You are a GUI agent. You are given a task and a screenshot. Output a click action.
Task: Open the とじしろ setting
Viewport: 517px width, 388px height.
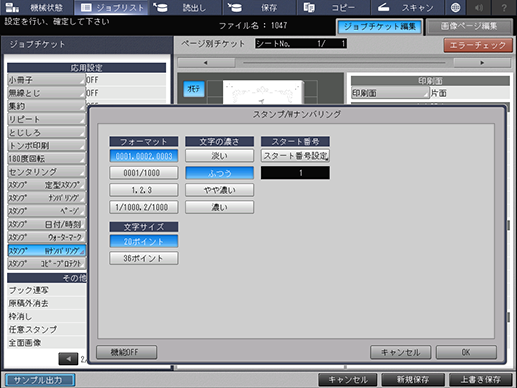[46, 132]
